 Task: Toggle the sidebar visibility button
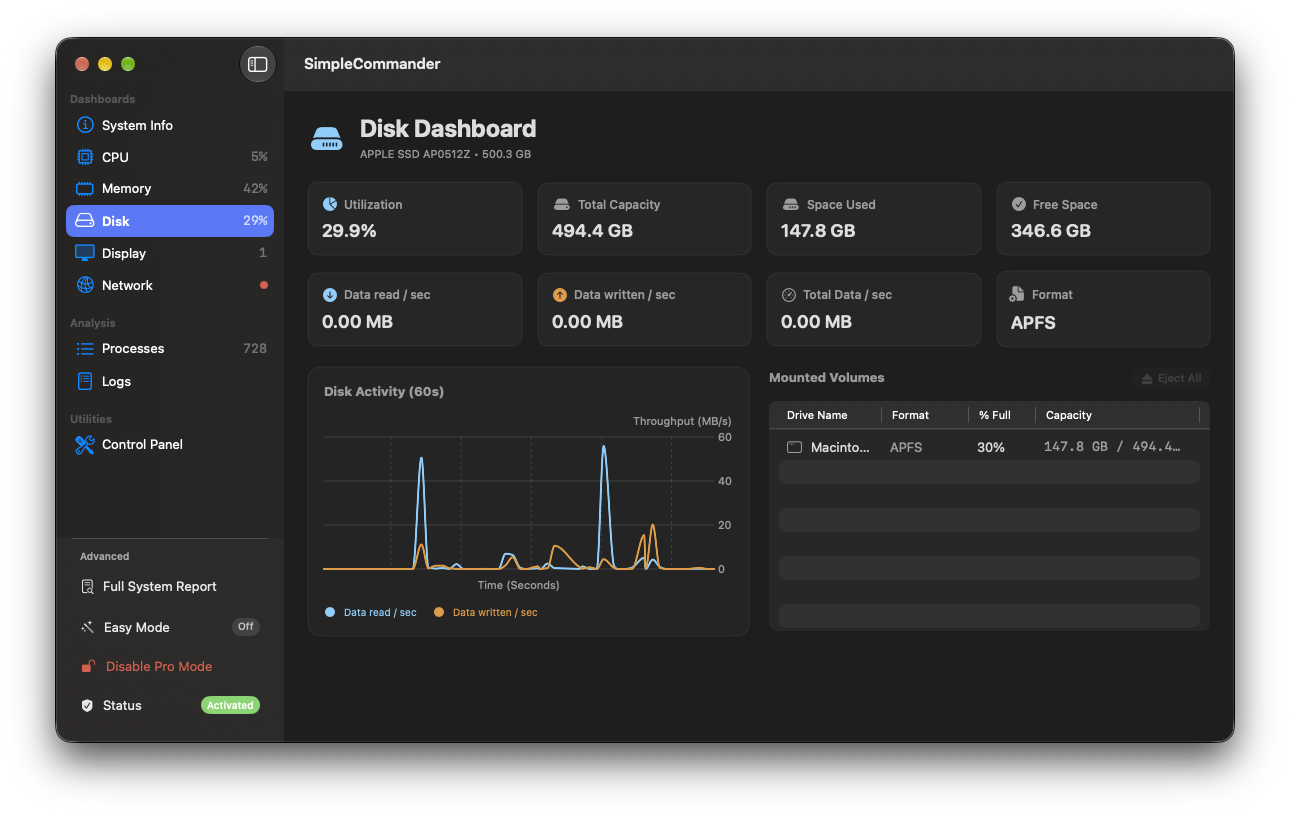[x=257, y=64]
